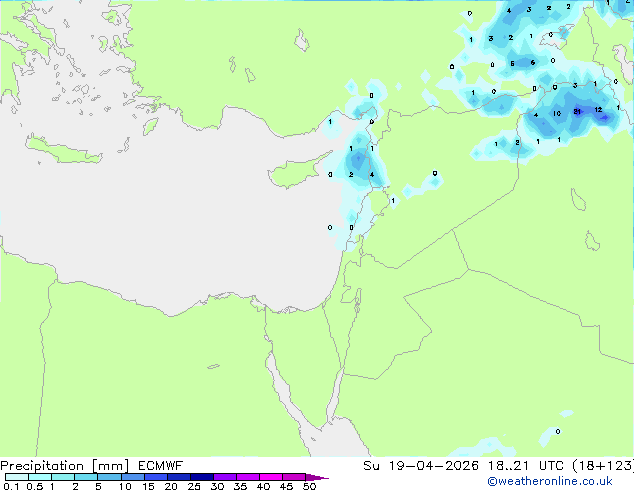Screen dimensions: 634x490
Task: Click the 45–50 mm legend swatch
Action: [x=294, y=477]
